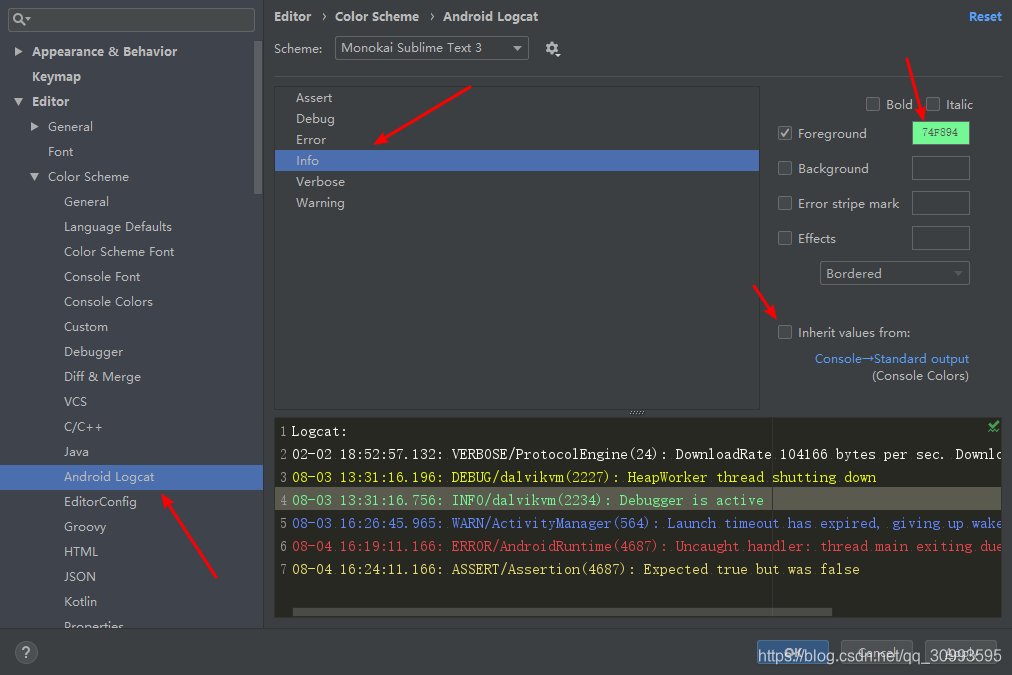Click the INFO/dalvikvm line in preview
Screen dimensions: 1012x675
click(x=527, y=500)
